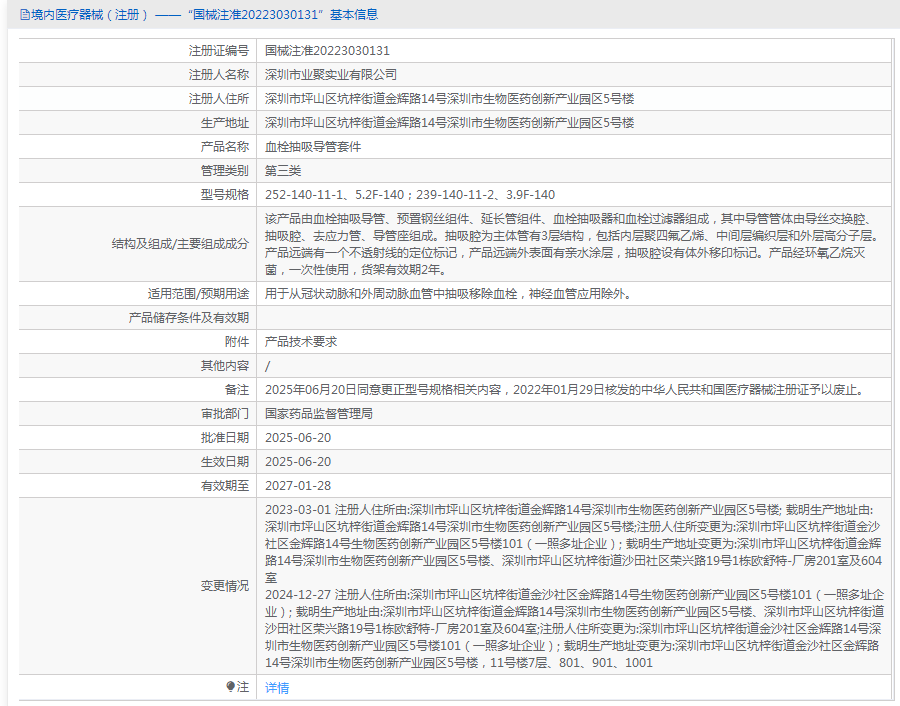Click the address value in the 生产地址 row

tap(449, 123)
